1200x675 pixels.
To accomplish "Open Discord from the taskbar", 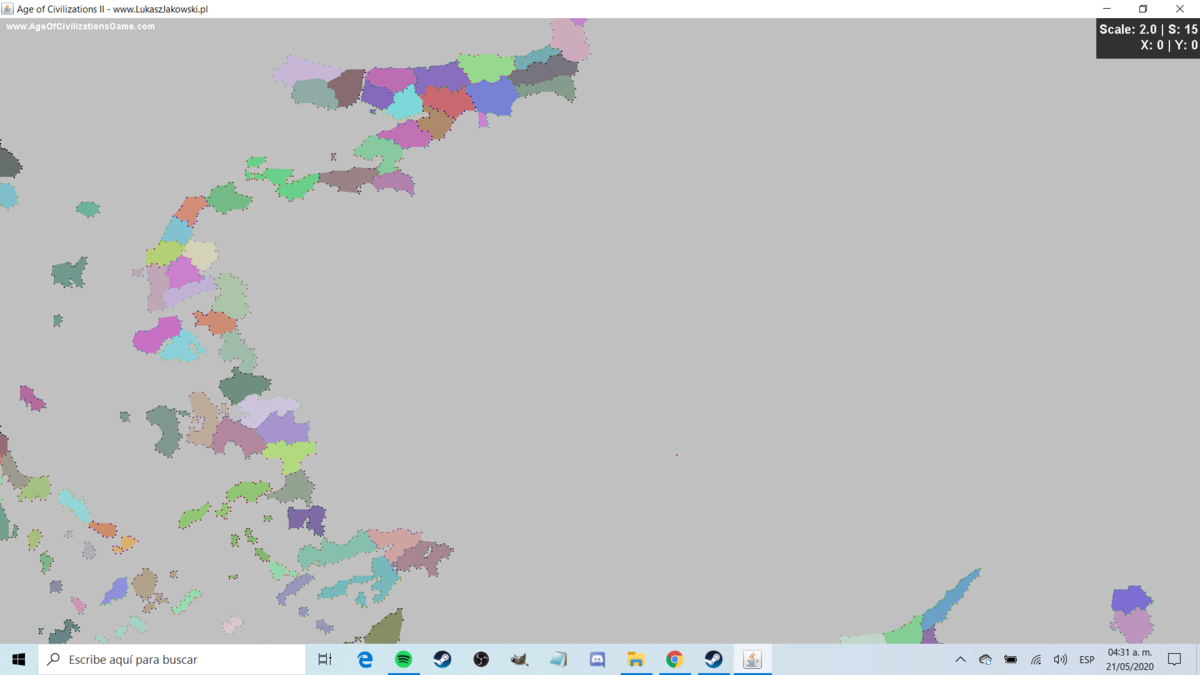I will (597, 659).
